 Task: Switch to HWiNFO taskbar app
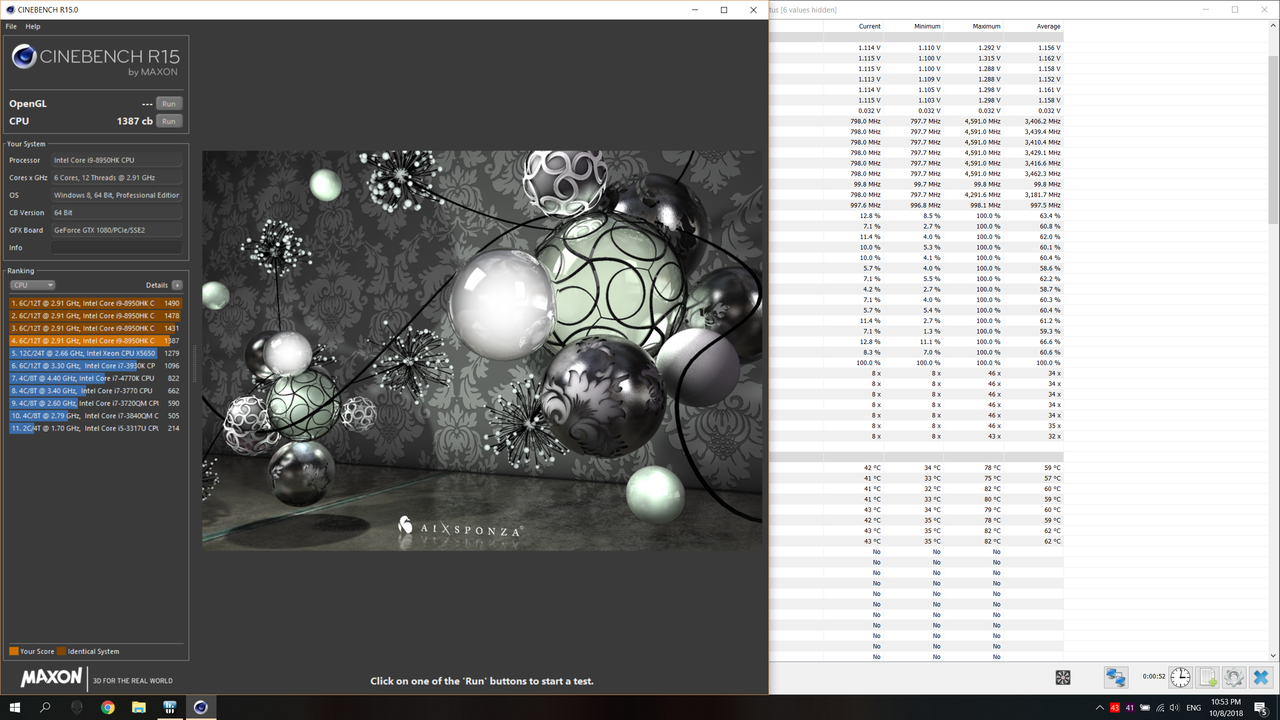(x=170, y=707)
